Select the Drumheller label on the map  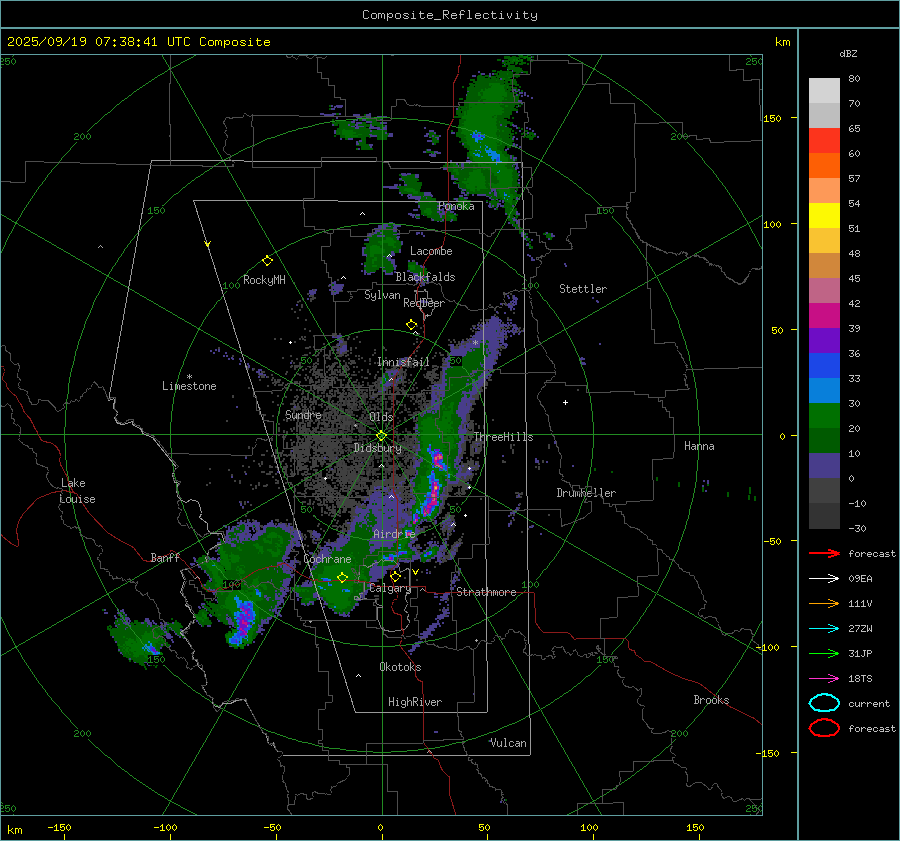(586, 493)
